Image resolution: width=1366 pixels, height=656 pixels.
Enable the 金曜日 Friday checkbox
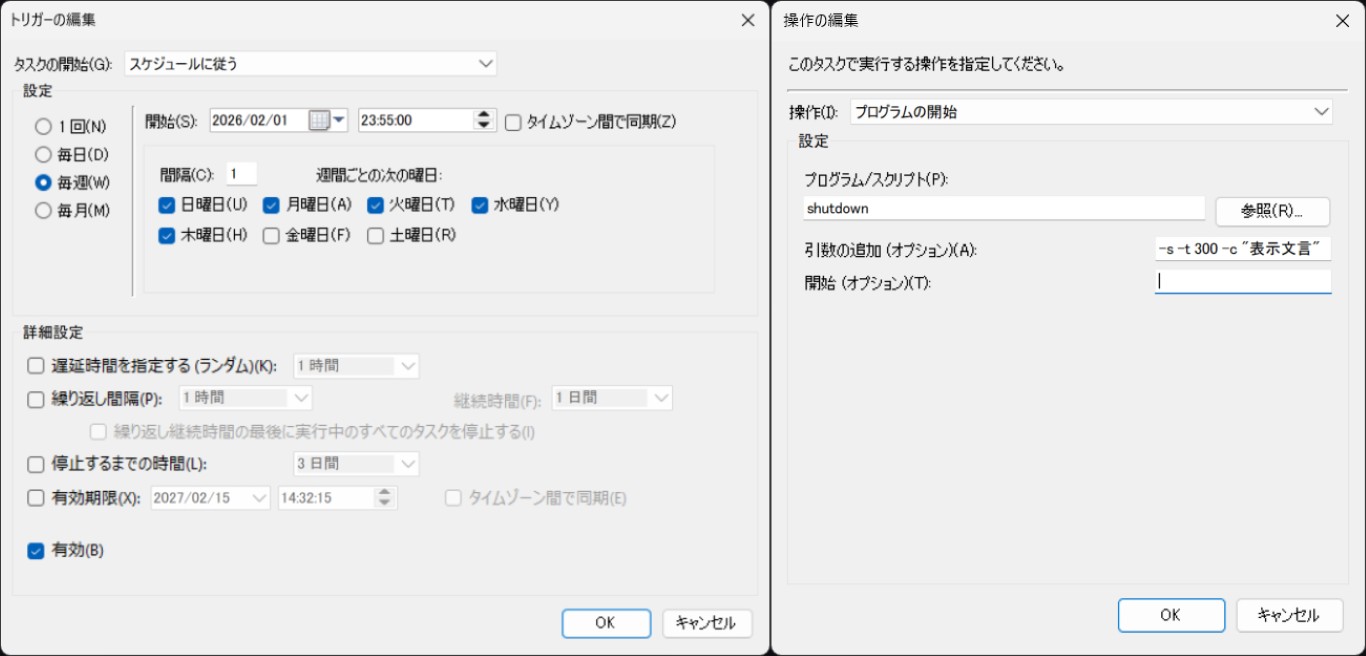pyautogui.click(x=269, y=235)
